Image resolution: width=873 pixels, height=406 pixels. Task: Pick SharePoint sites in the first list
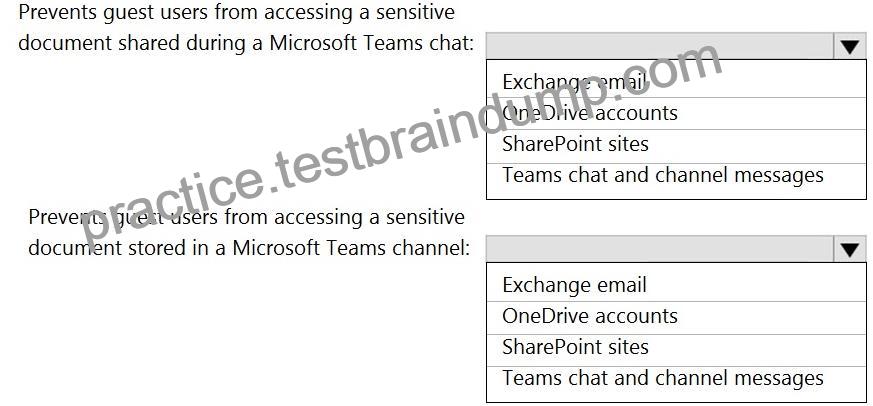point(676,145)
